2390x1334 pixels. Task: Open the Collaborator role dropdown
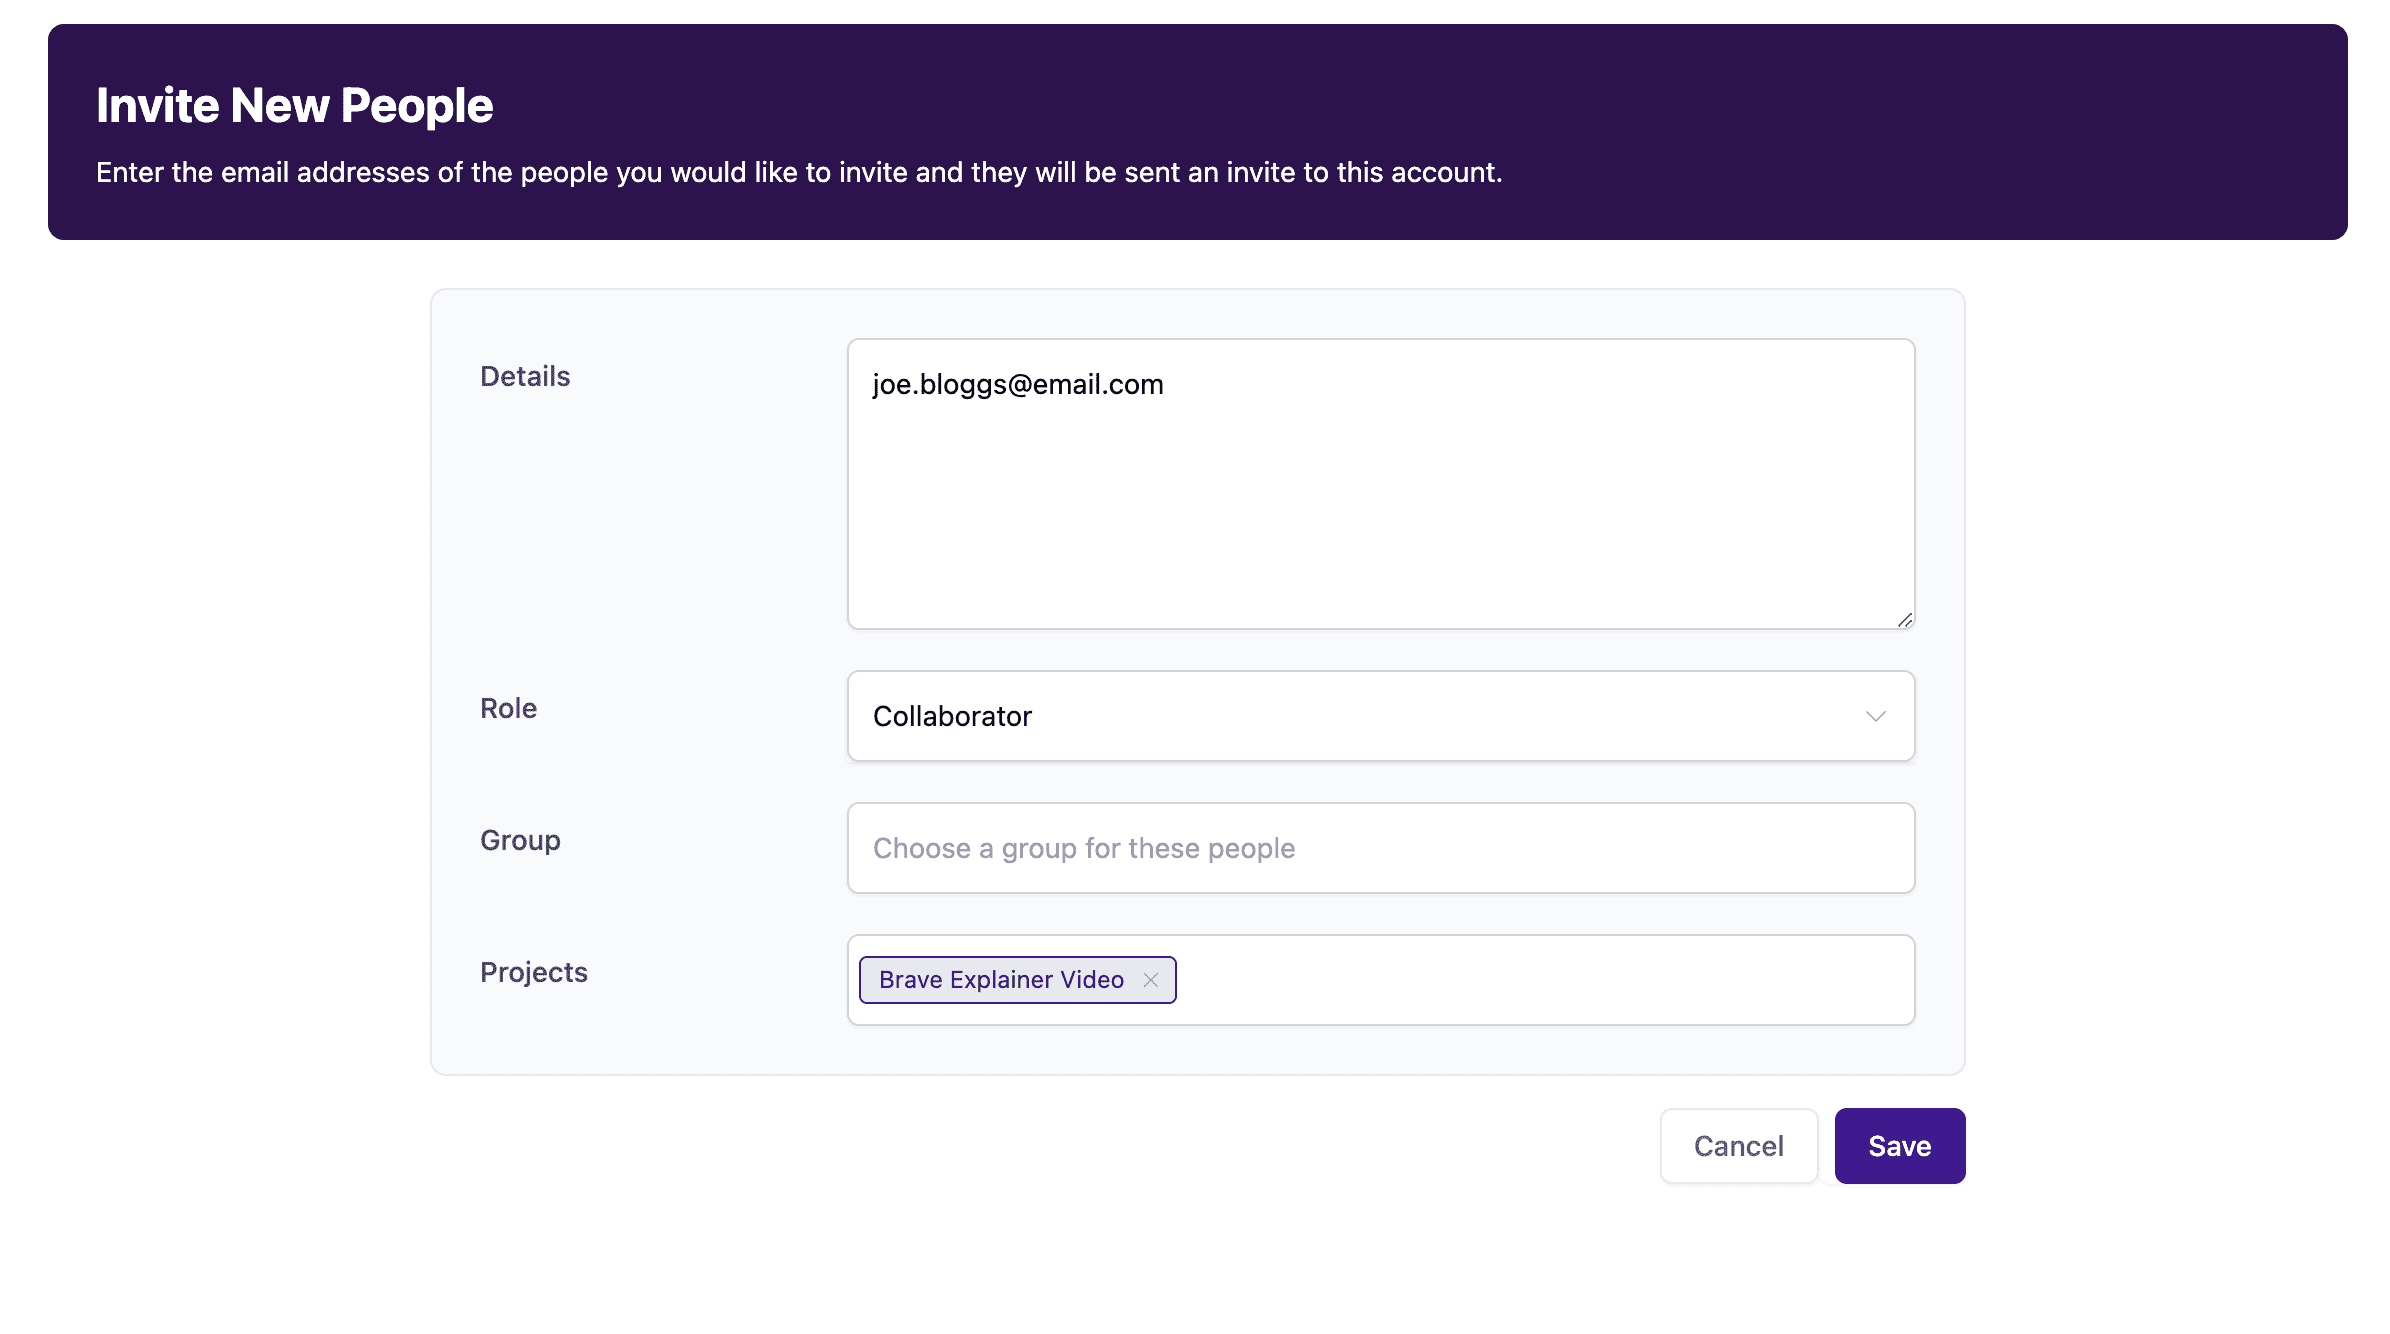[x=1380, y=716]
